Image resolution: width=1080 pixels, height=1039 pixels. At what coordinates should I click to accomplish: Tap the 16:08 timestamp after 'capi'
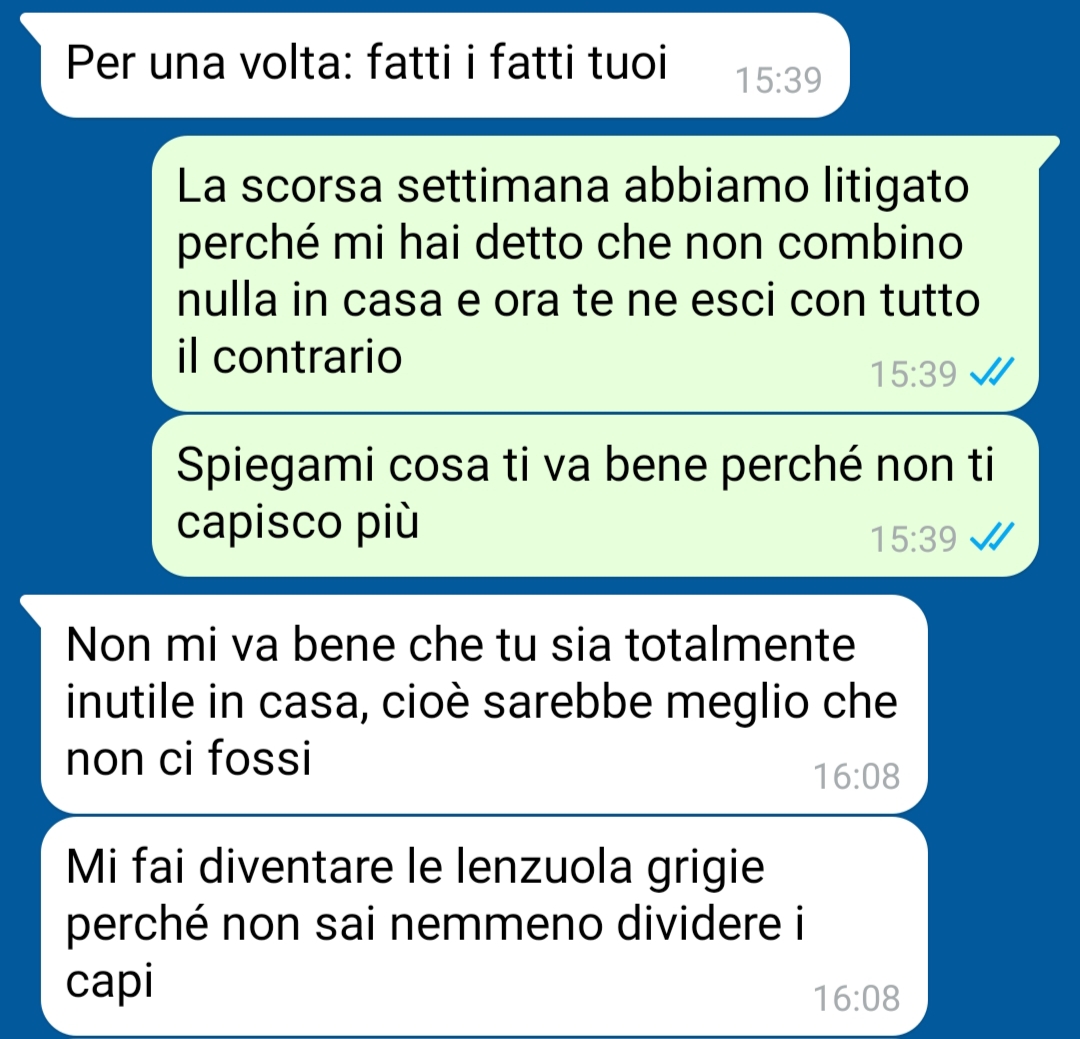[857, 998]
